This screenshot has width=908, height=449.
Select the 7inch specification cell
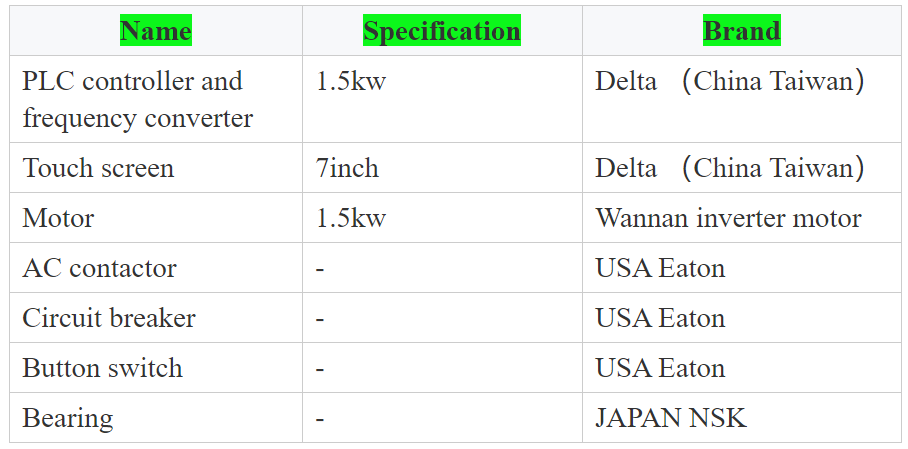click(442, 167)
